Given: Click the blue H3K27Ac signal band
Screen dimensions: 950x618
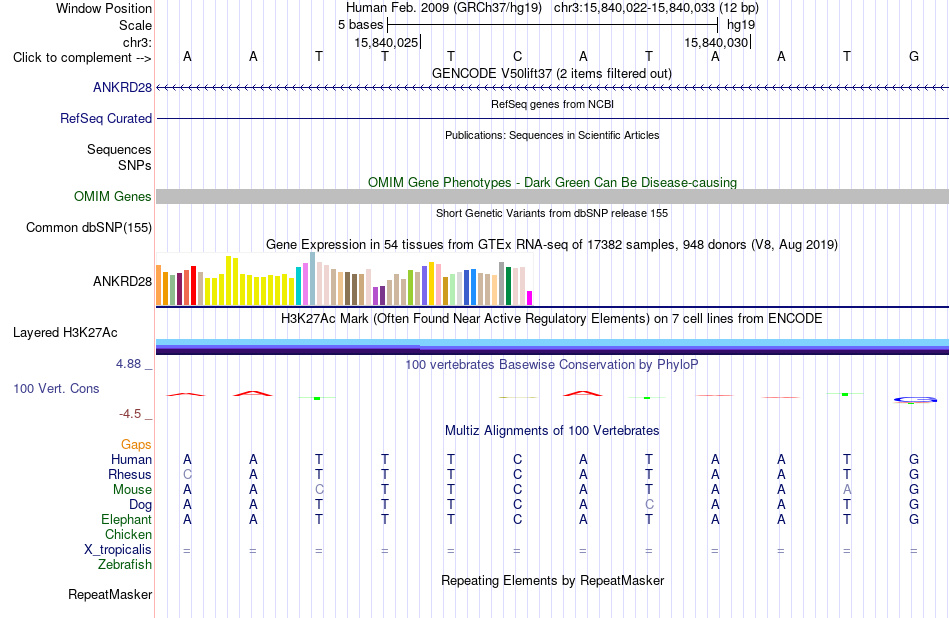Looking at the screenshot, I should pos(552,346).
